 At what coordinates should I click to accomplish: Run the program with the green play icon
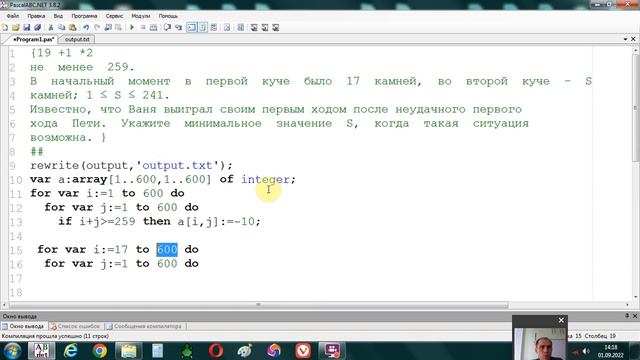(132, 27)
